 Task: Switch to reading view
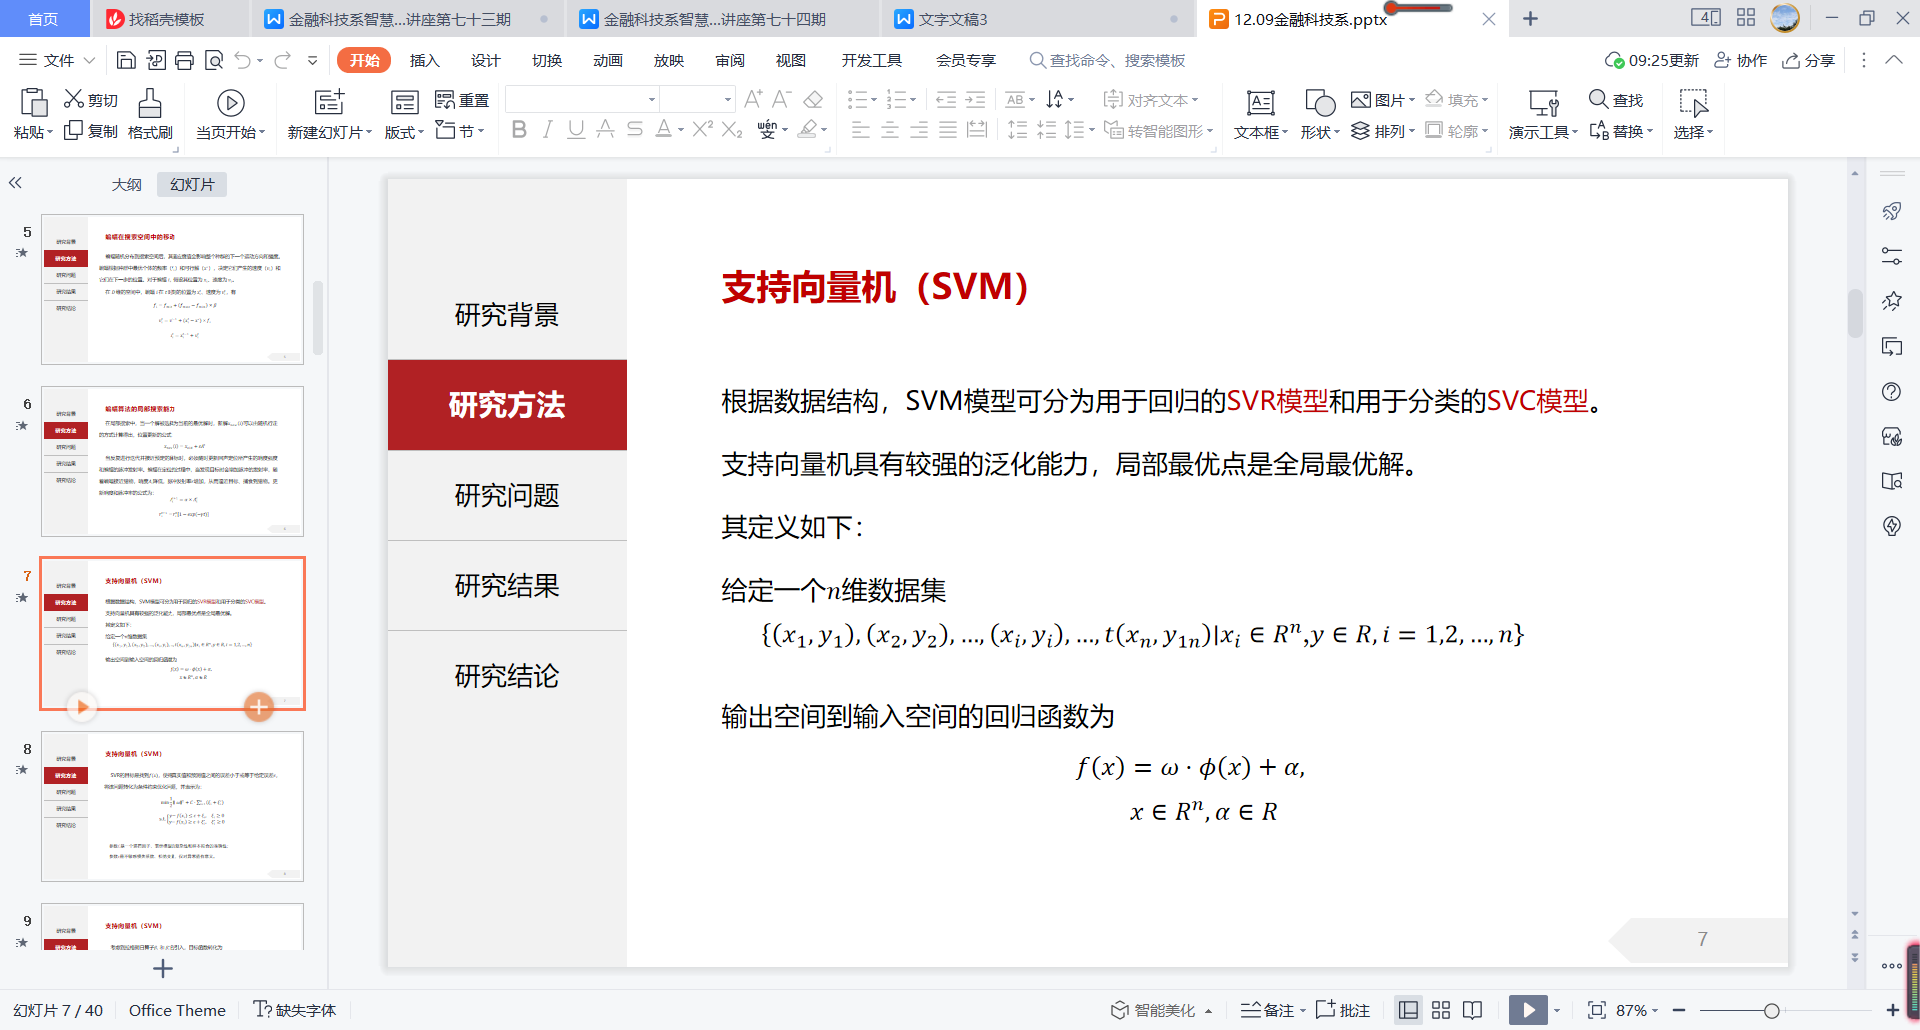coord(1472,1010)
